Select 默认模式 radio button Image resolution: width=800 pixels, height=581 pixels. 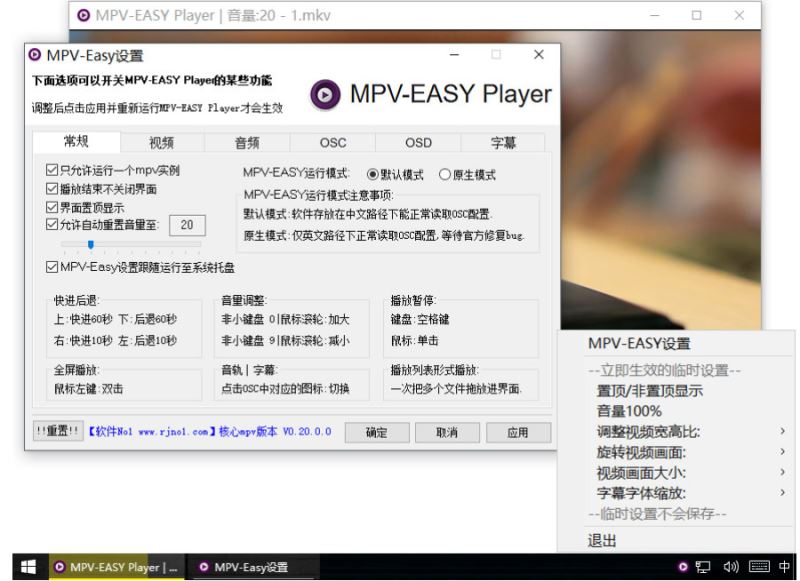pos(372,174)
